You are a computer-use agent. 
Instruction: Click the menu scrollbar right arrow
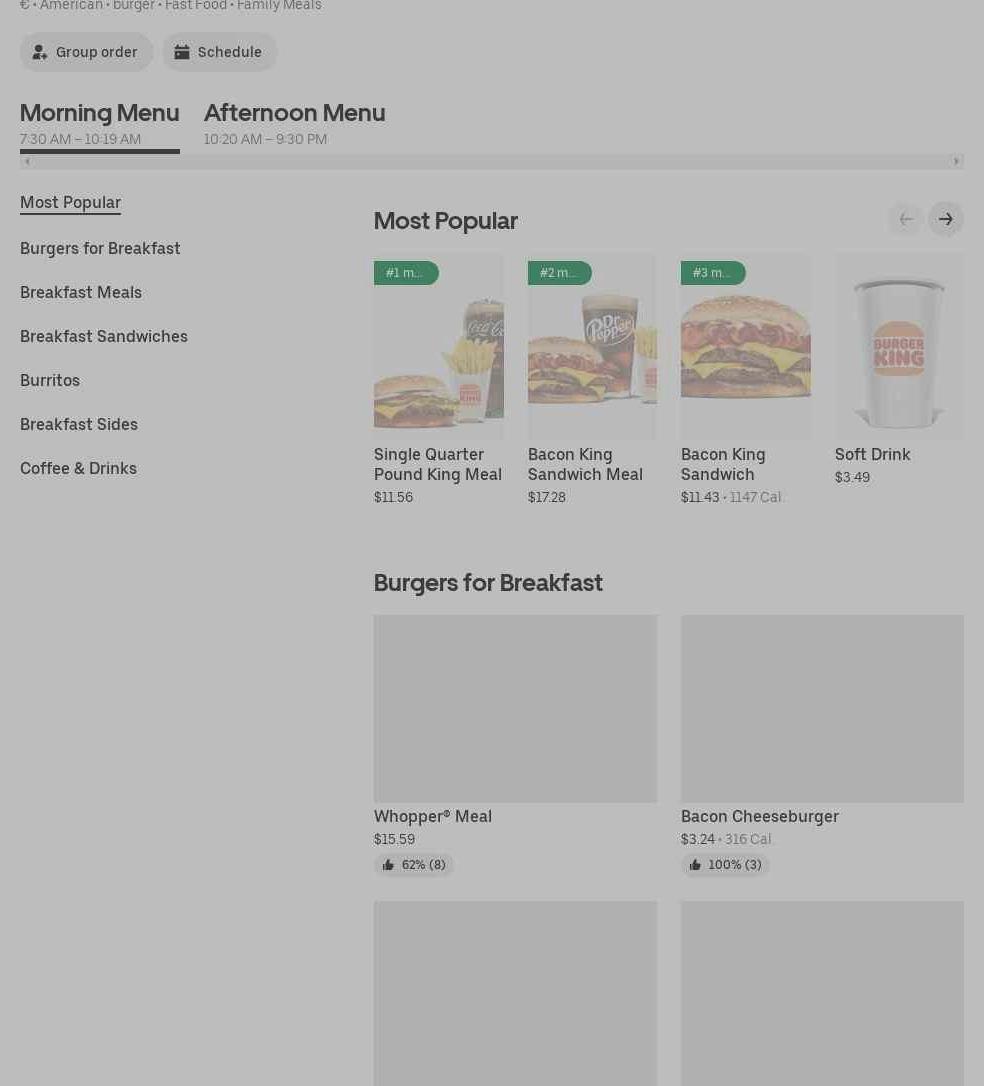[956, 161]
